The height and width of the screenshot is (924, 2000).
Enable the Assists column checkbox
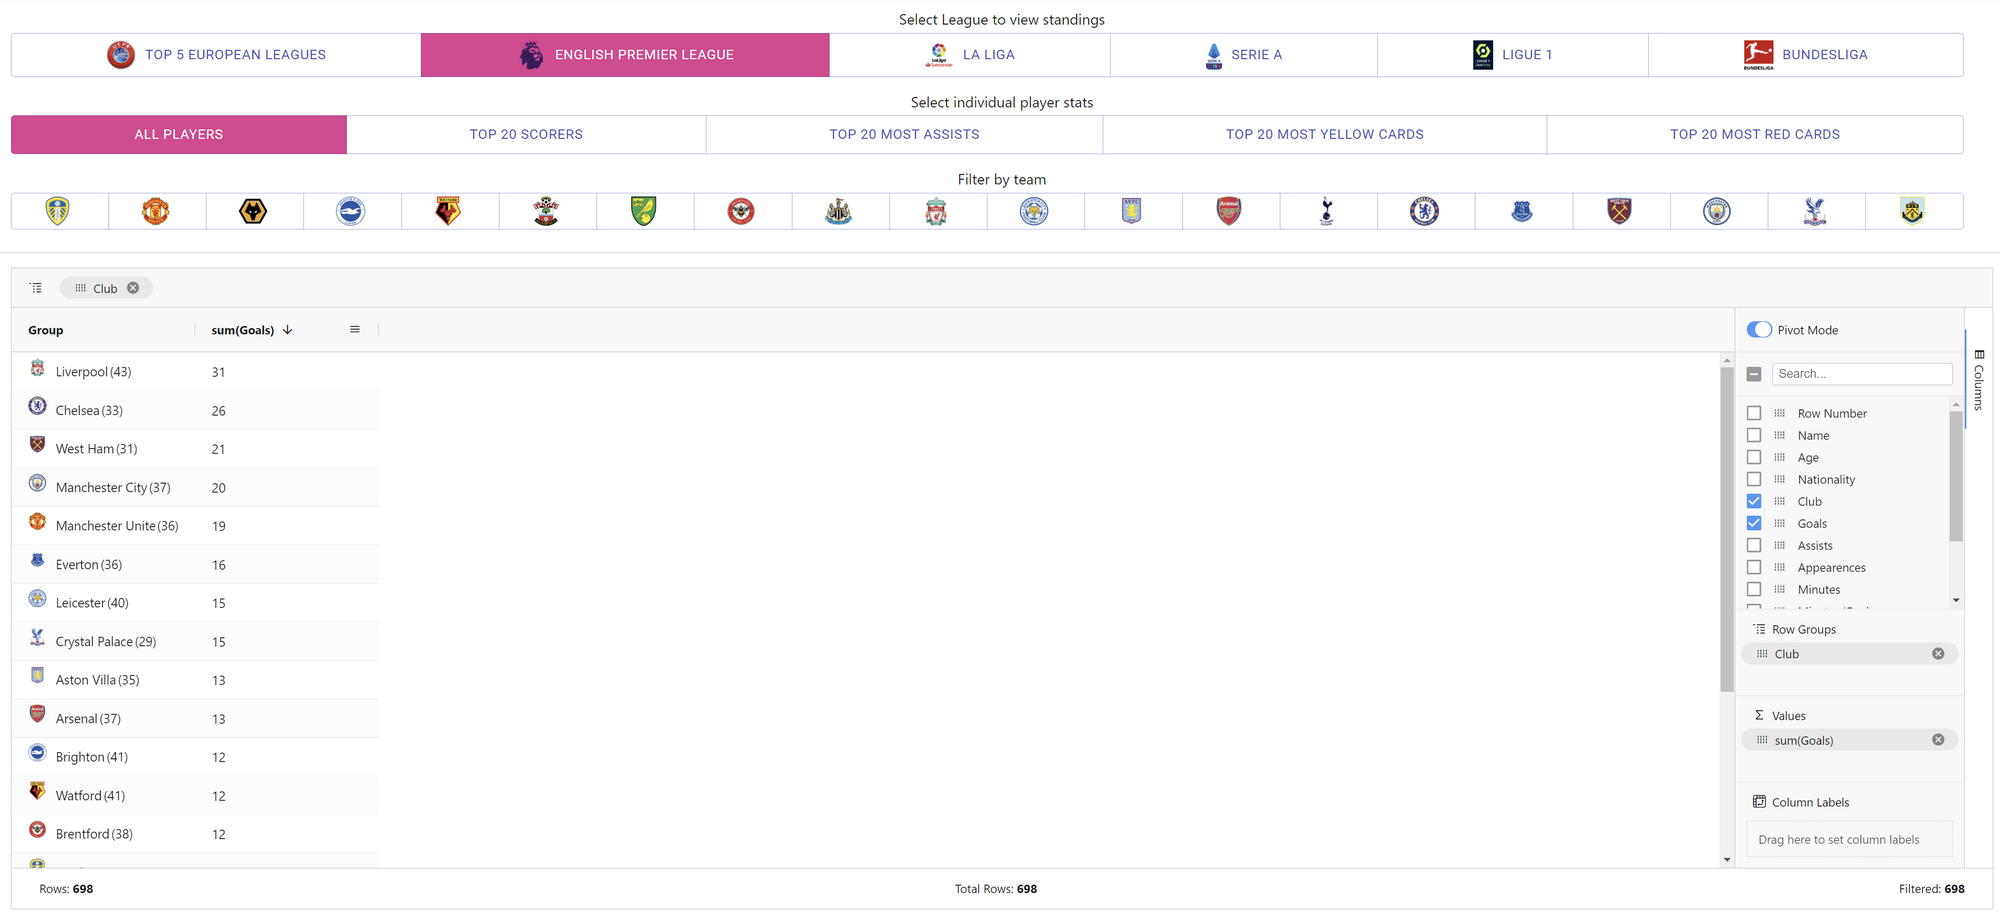coord(1754,545)
